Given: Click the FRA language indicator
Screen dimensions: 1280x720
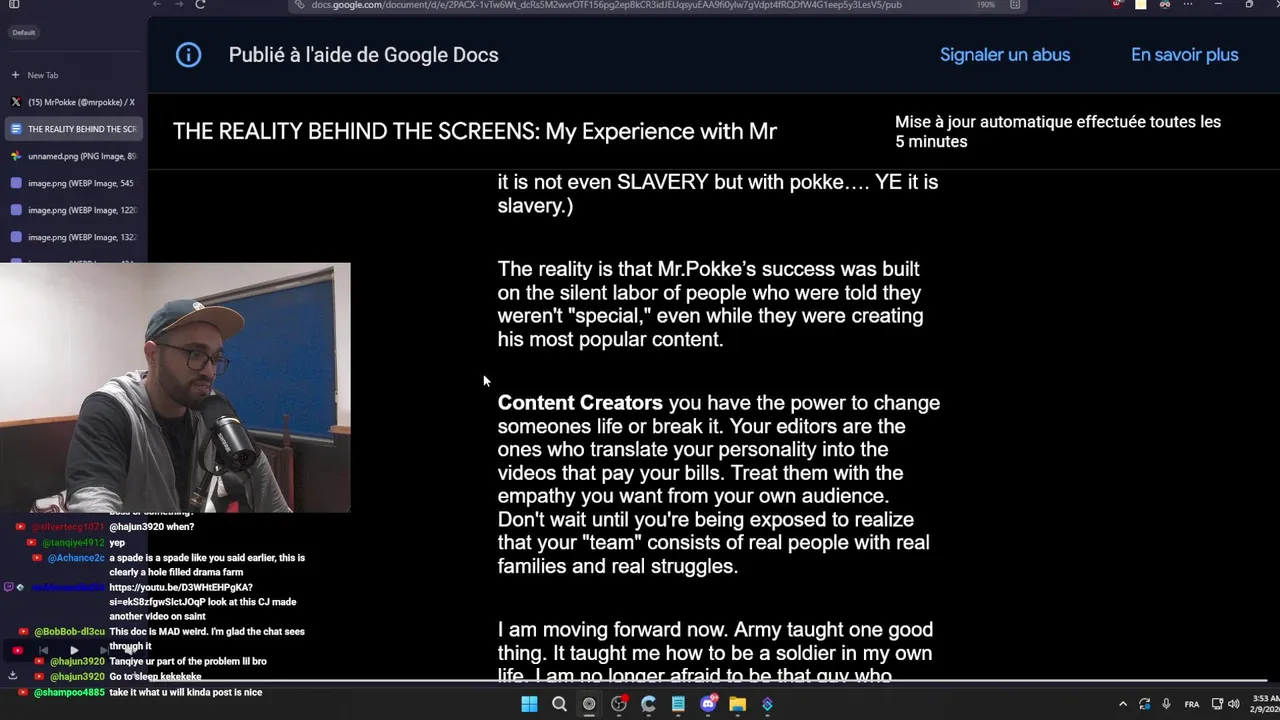Looking at the screenshot, I should click(x=1192, y=704).
